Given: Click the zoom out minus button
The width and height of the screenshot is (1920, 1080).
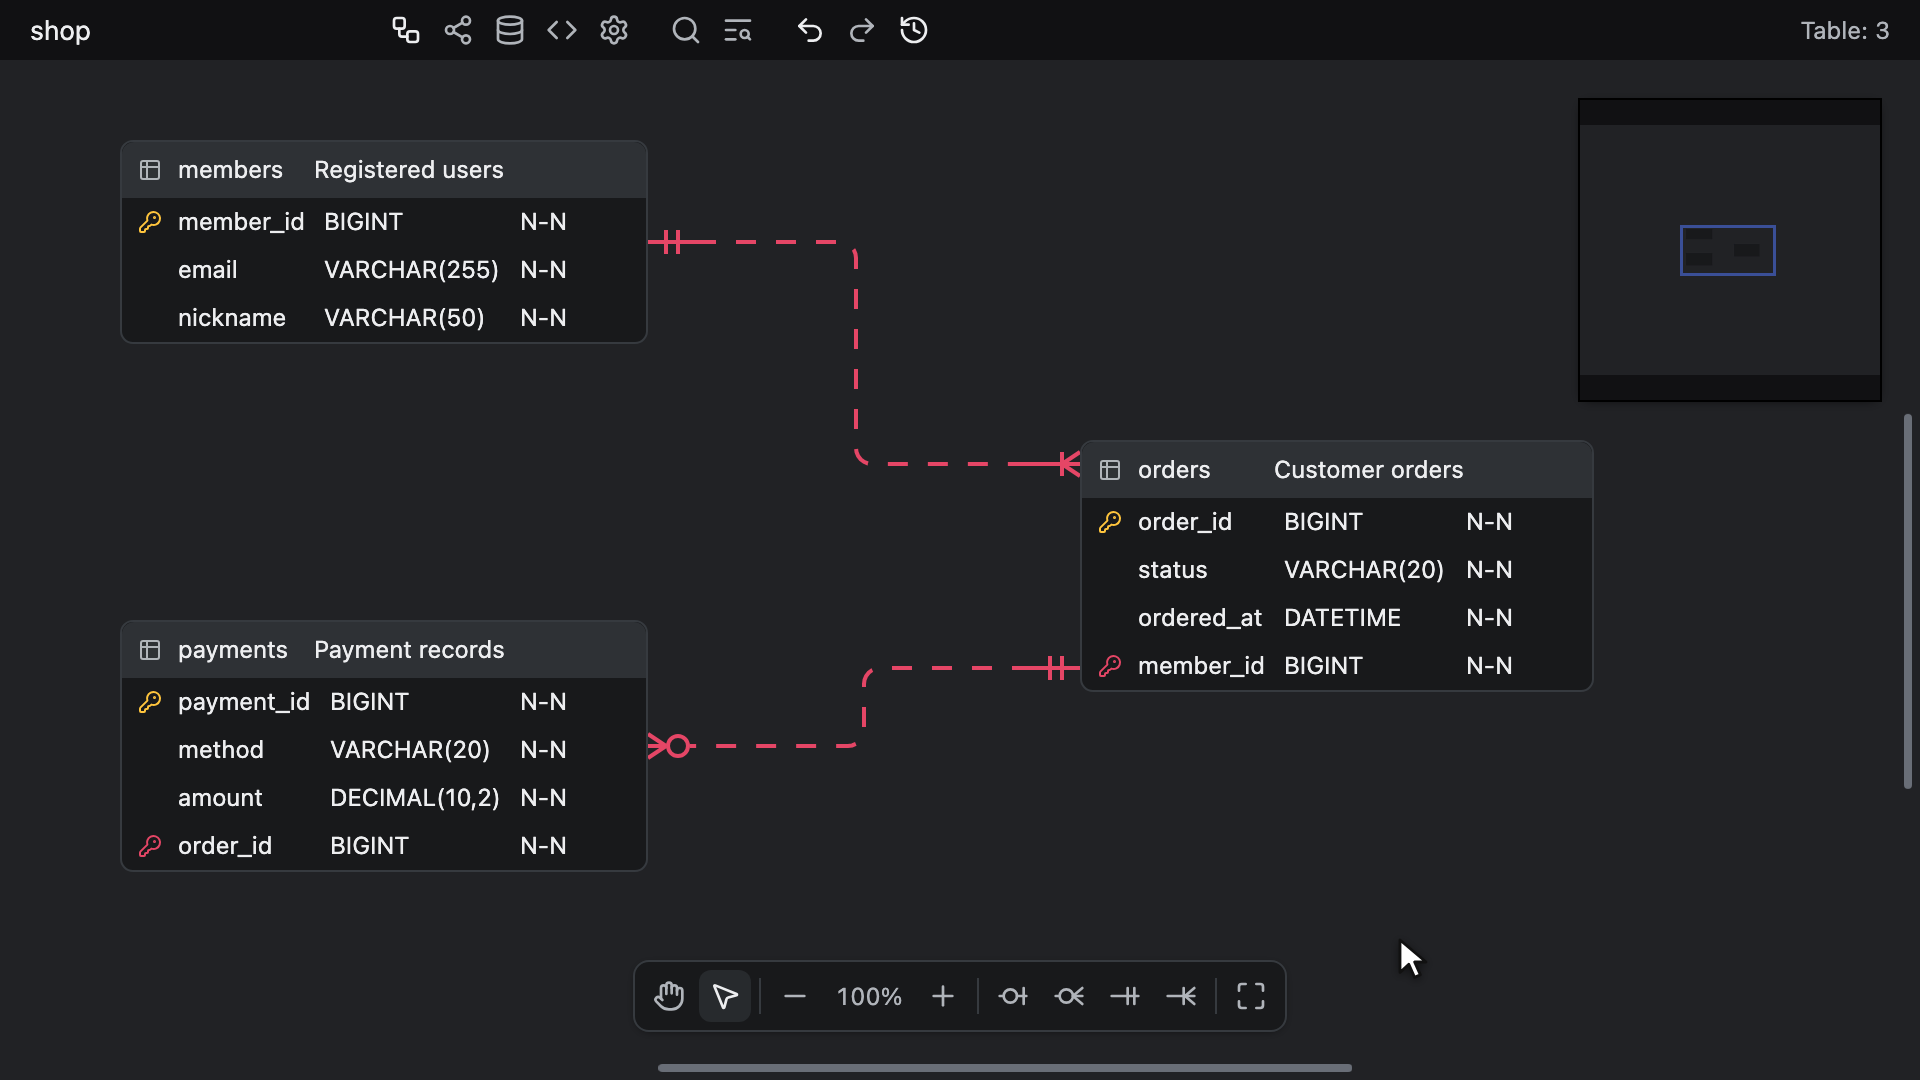Looking at the screenshot, I should point(795,996).
